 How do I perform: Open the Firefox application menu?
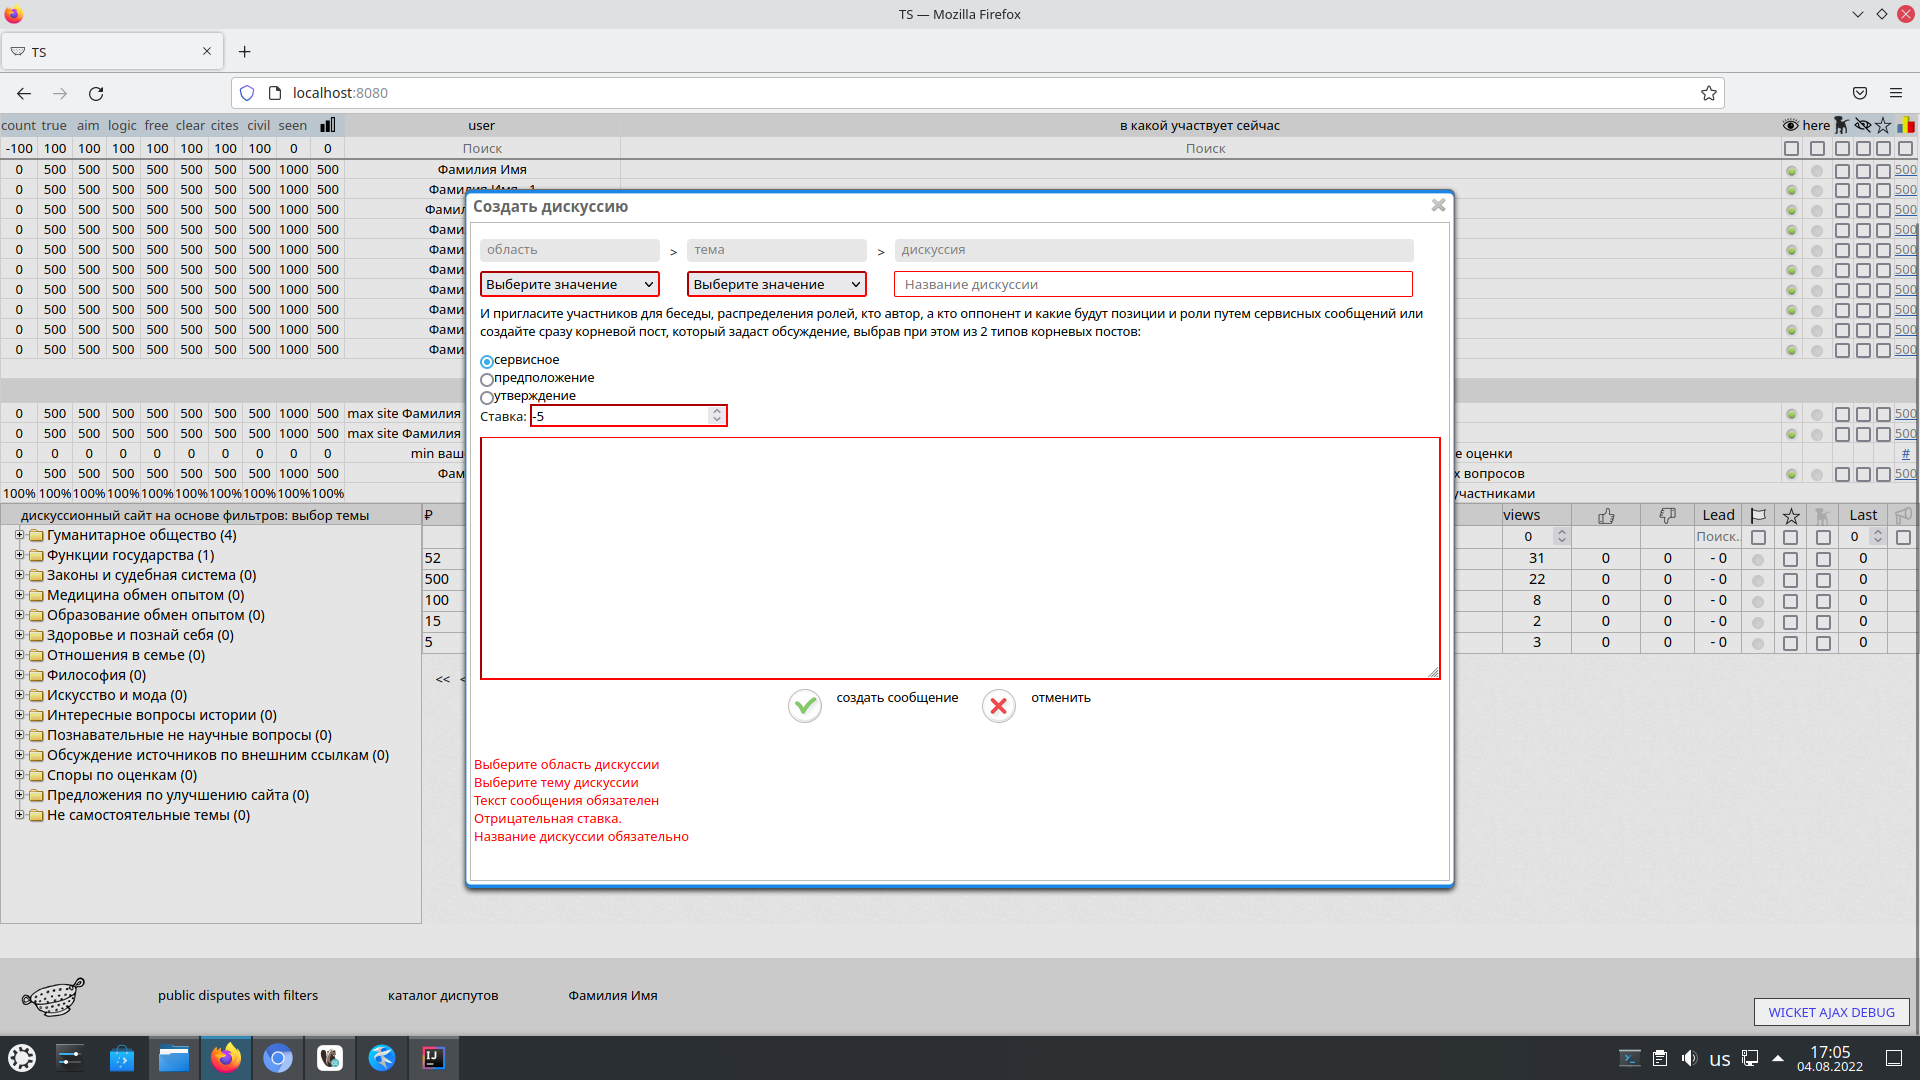1896,93
